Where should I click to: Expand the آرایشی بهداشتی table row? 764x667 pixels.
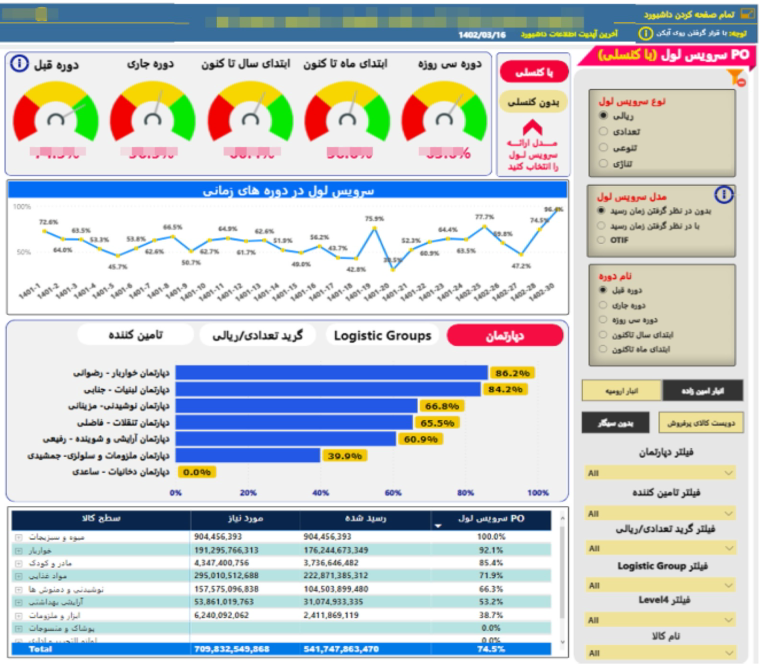click(x=19, y=602)
